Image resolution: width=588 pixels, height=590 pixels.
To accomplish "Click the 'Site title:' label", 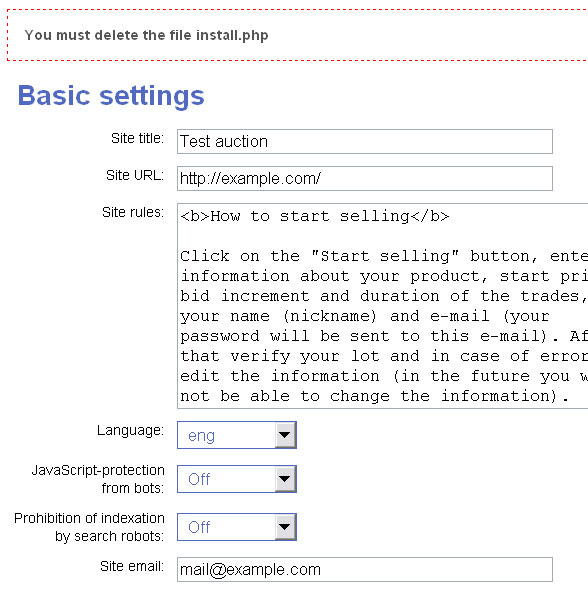I will 137,138.
